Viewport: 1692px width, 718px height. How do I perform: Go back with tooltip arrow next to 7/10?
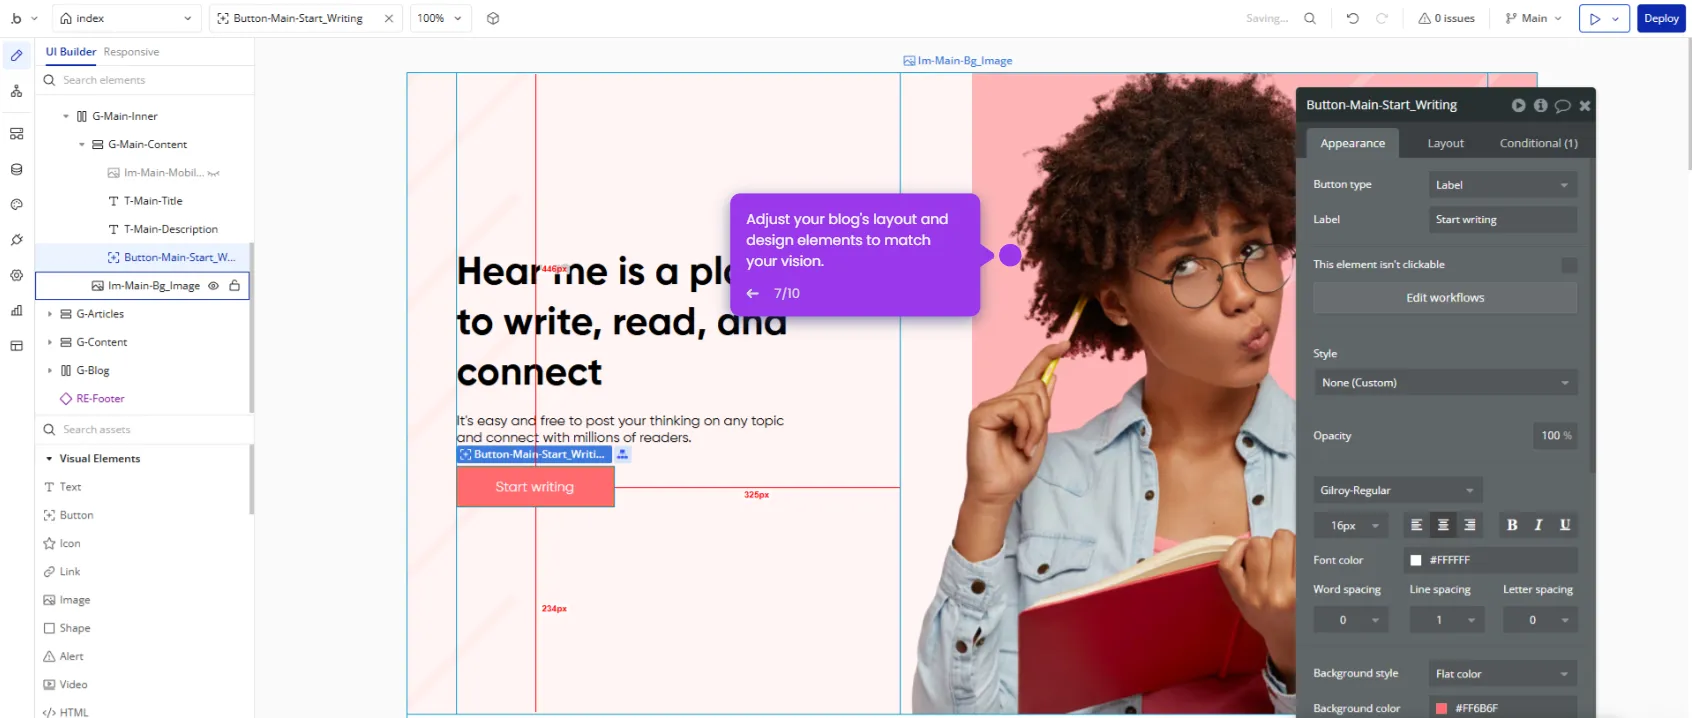click(753, 293)
